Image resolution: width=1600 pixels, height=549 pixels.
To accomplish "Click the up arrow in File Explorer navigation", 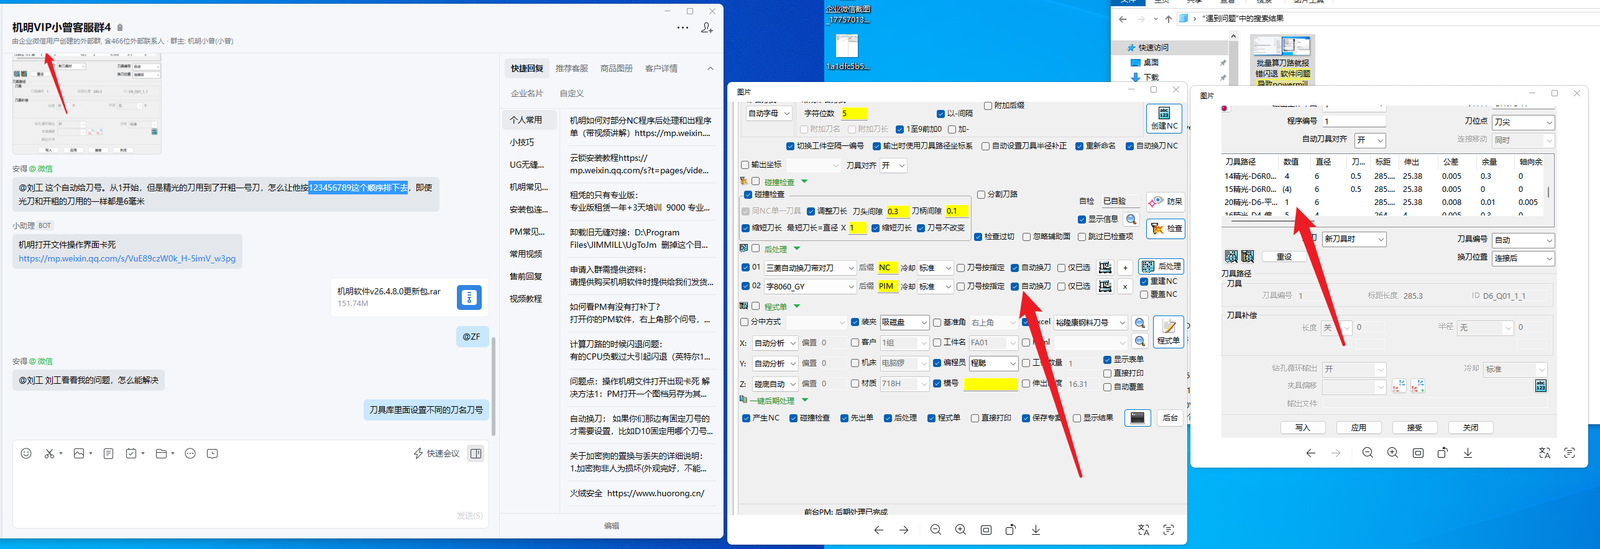I will coord(1168,19).
